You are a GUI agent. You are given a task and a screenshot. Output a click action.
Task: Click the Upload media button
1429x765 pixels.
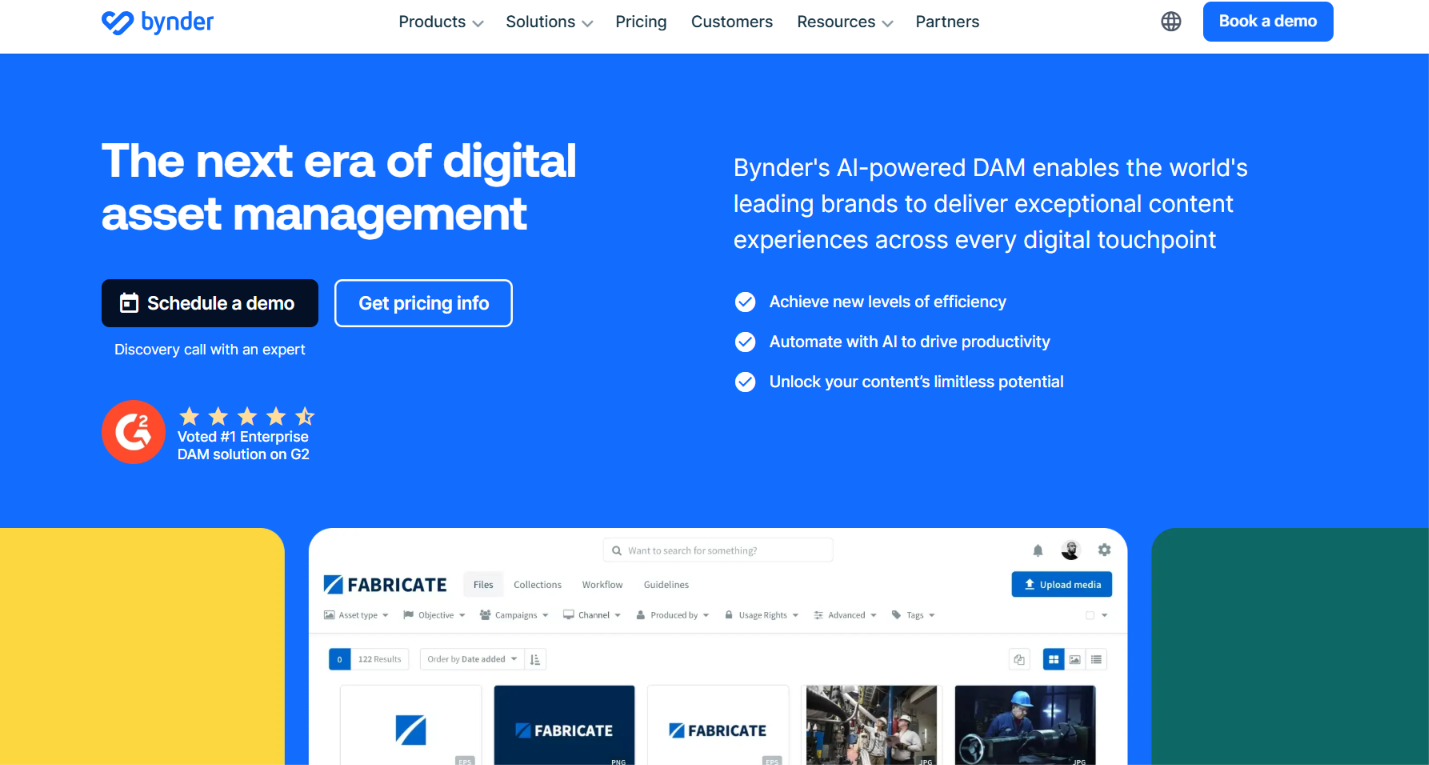coord(1062,585)
